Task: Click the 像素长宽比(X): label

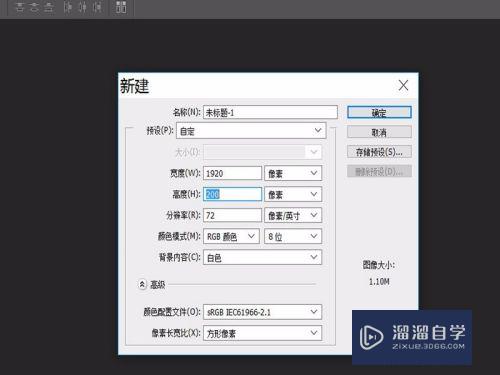Action: 176,333
